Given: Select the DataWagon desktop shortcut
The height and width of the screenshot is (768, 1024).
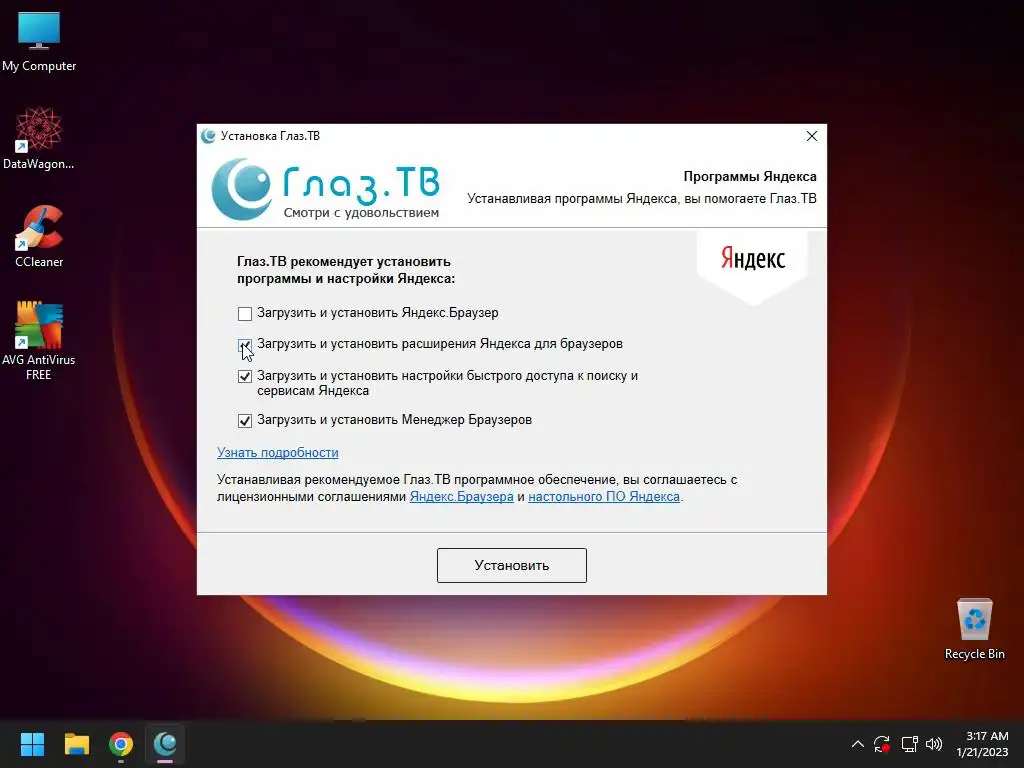Looking at the screenshot, I should click(x=39, y=139).
